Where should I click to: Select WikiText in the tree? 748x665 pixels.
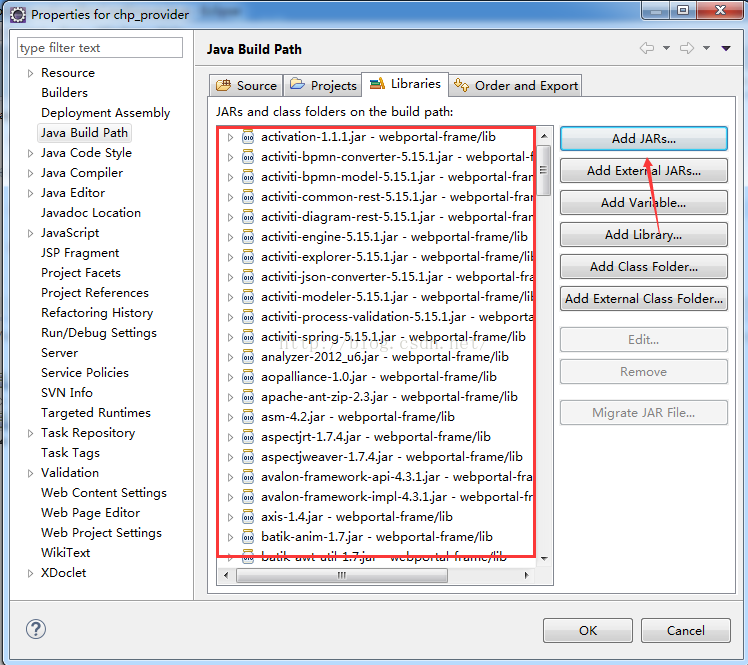65,553
